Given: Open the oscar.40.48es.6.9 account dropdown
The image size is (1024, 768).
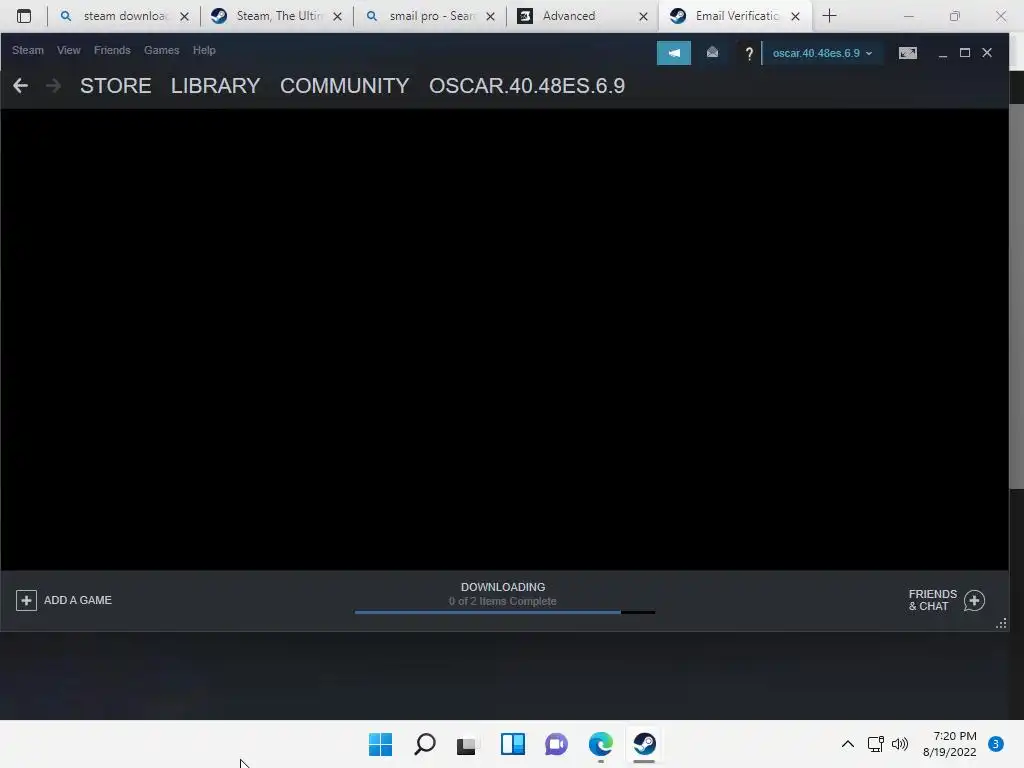Looking at the screenshot, I should pos(822,54).
